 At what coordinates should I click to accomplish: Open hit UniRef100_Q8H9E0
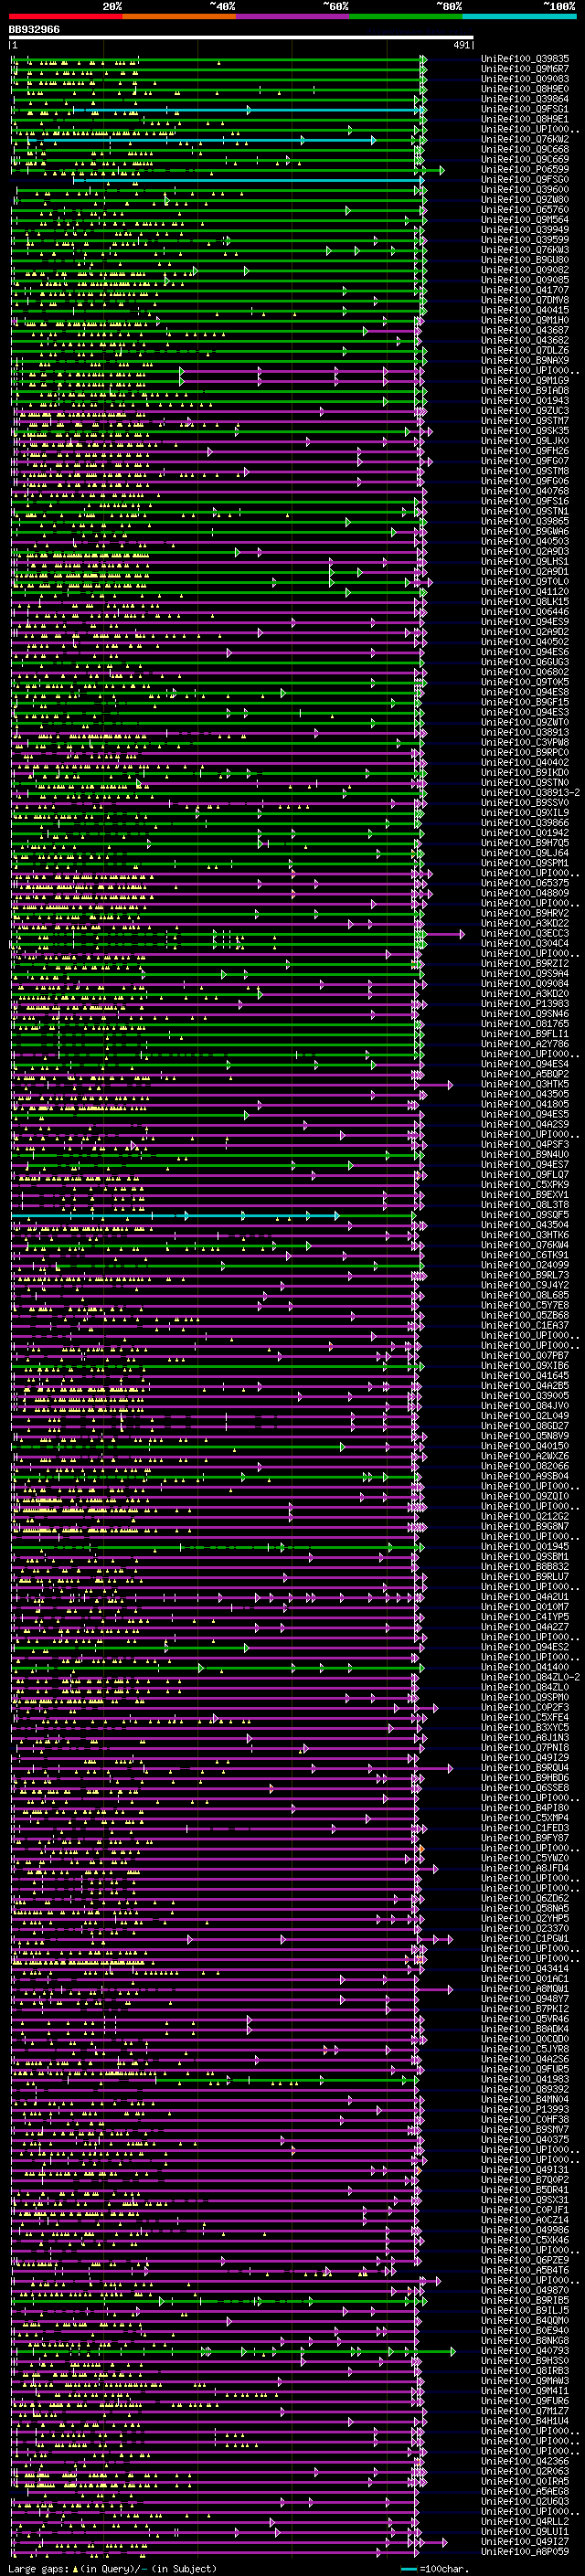pyautogui.click(x=525, y=89)
